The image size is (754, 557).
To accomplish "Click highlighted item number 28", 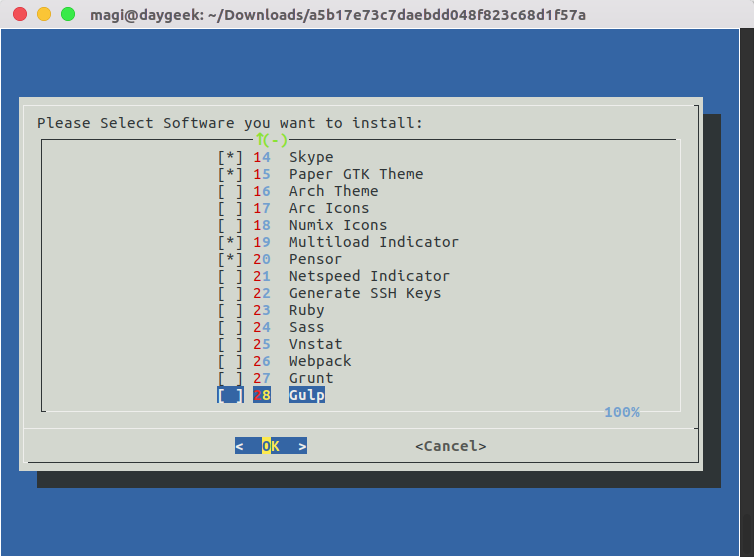I will tap(262, 395).
